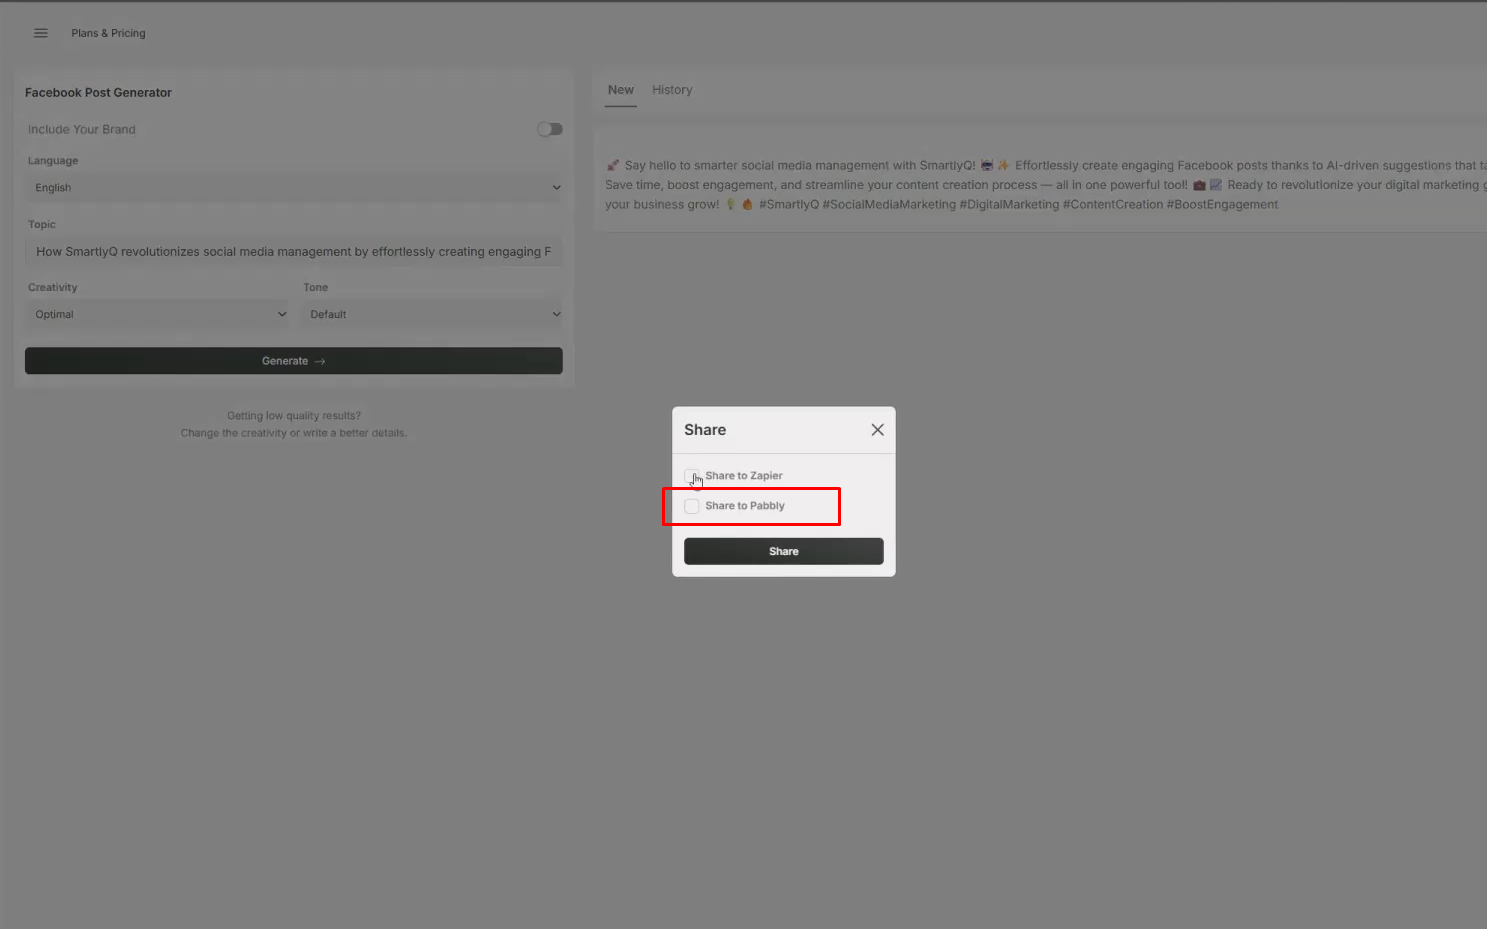Open Plans & Pricing link
Screen dimensions: 1487x929
(108, 33)
